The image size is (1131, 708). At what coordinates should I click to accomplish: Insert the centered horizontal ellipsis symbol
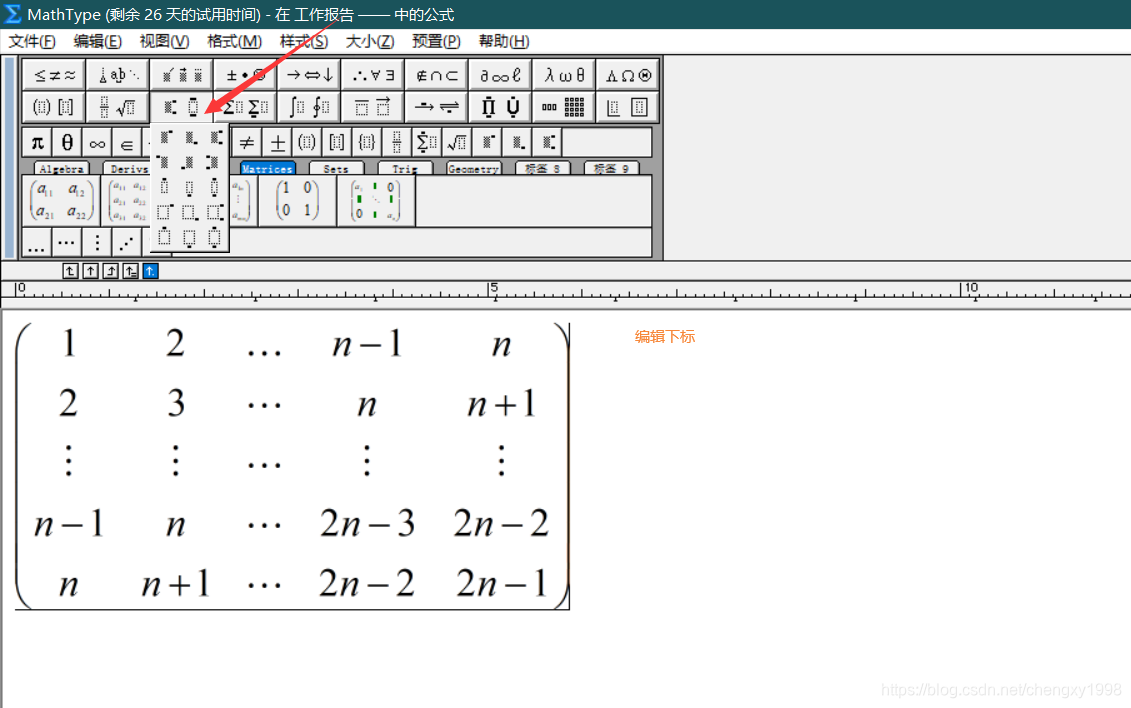(x=66, y=243)
